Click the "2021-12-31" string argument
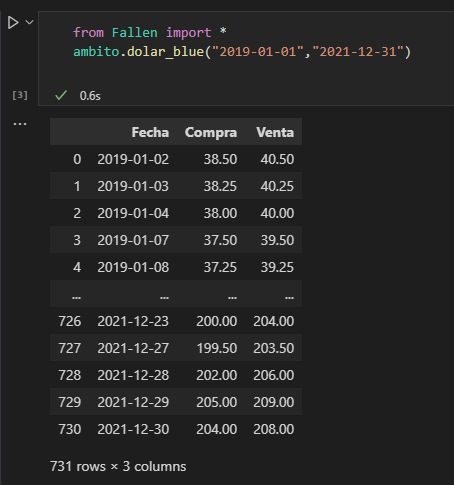This screenshot has width=454, height=485. [x=358, y=52]
